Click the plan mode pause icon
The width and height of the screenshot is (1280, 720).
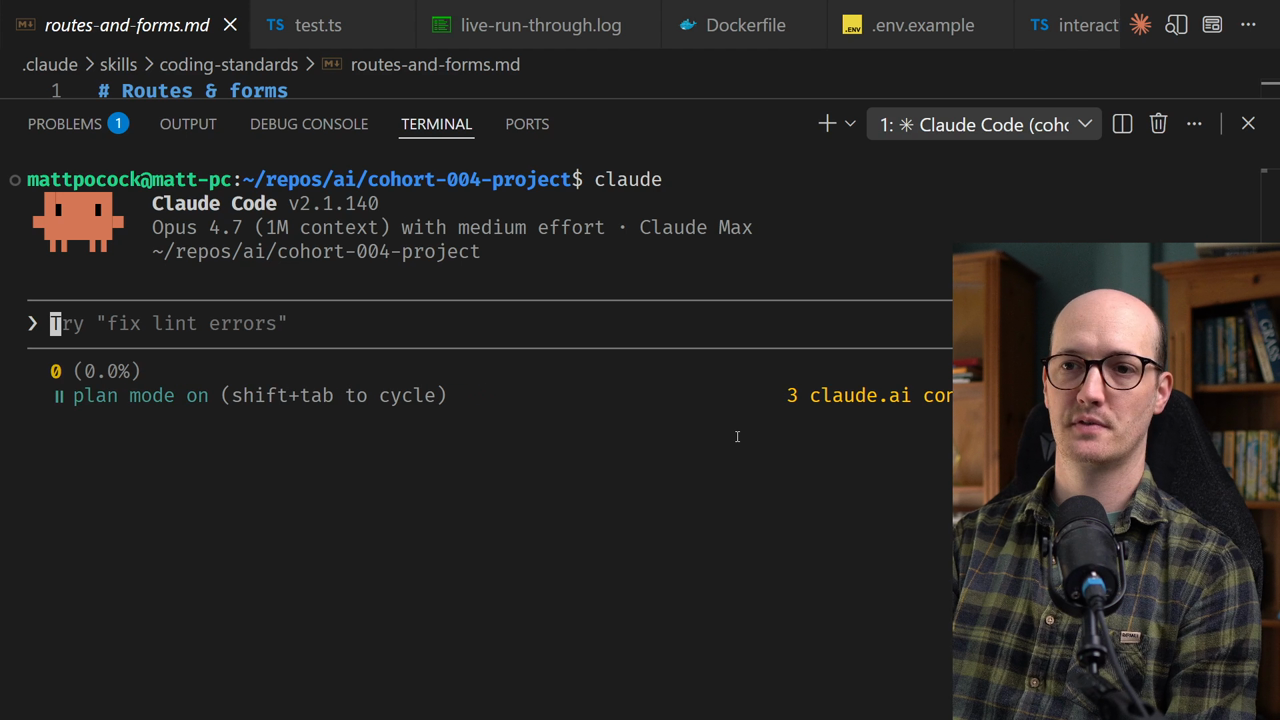pyautogui.click(x=59, y=396)
